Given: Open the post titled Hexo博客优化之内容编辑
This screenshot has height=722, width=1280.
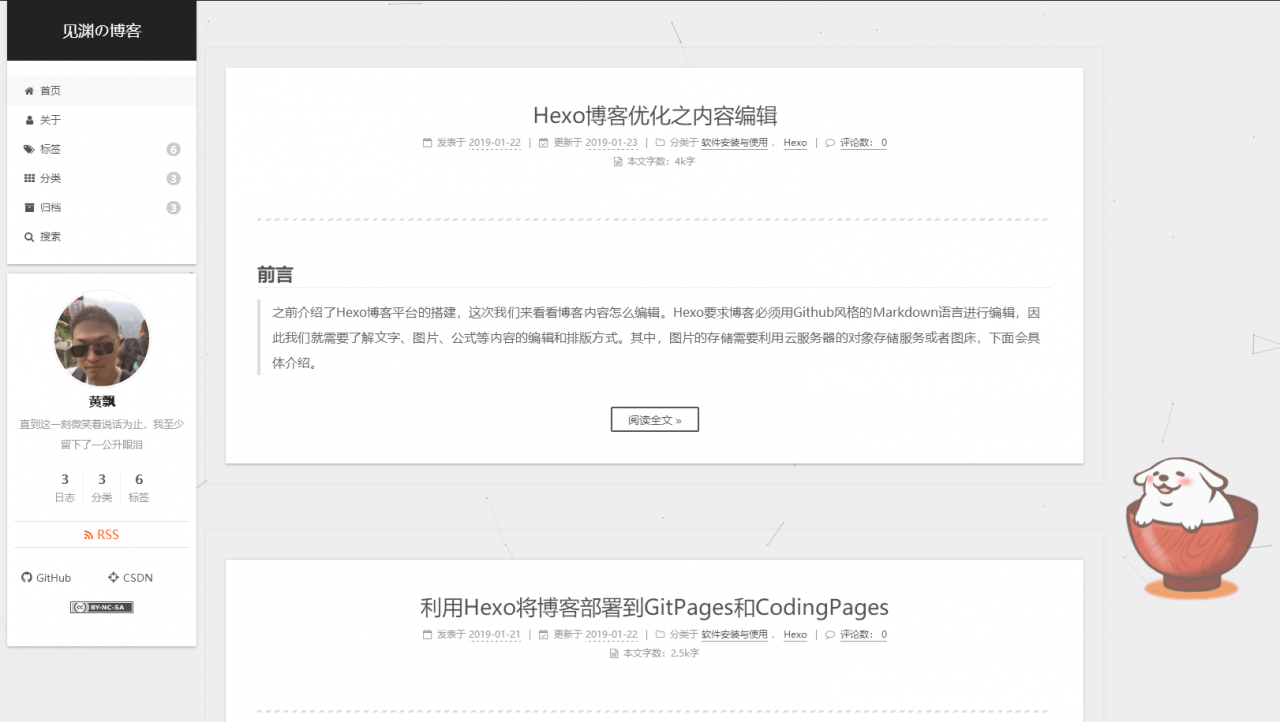Looking at the screenshot, I should [655, 115].
